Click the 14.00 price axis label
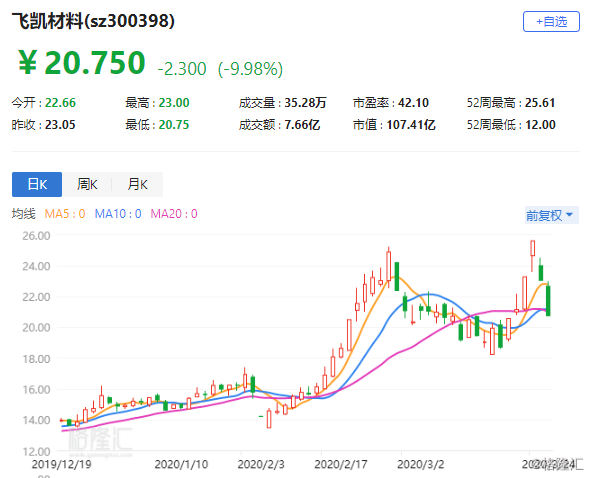Viewport: 591px width, 478px height. point(36,420)
